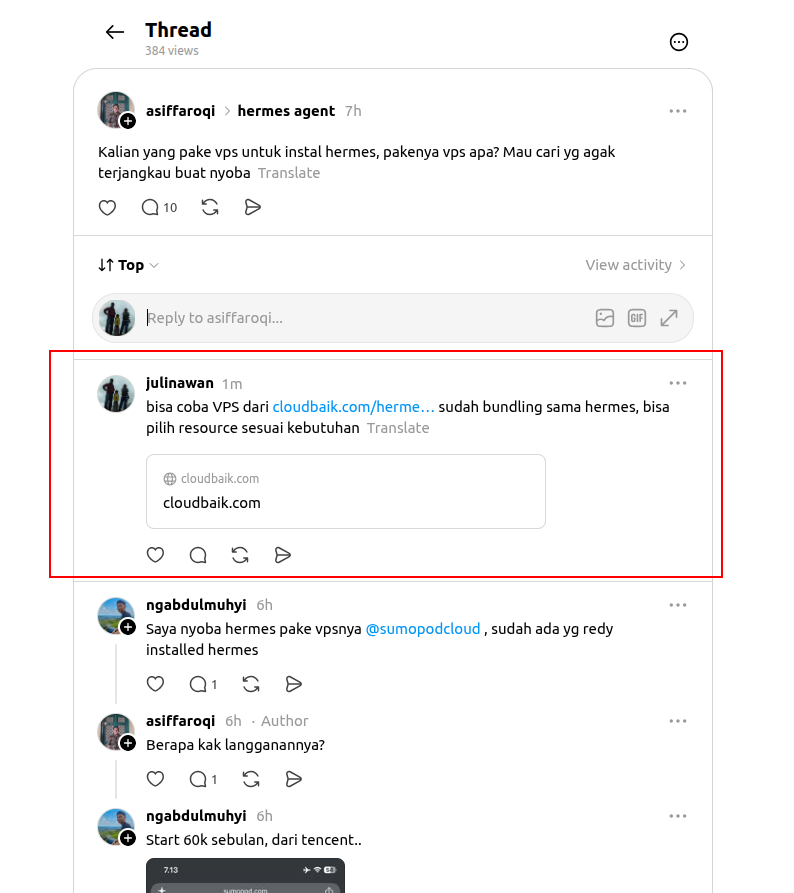Open more options for julinawan's reply
The image size is (794, 893).
pos(677,383)
